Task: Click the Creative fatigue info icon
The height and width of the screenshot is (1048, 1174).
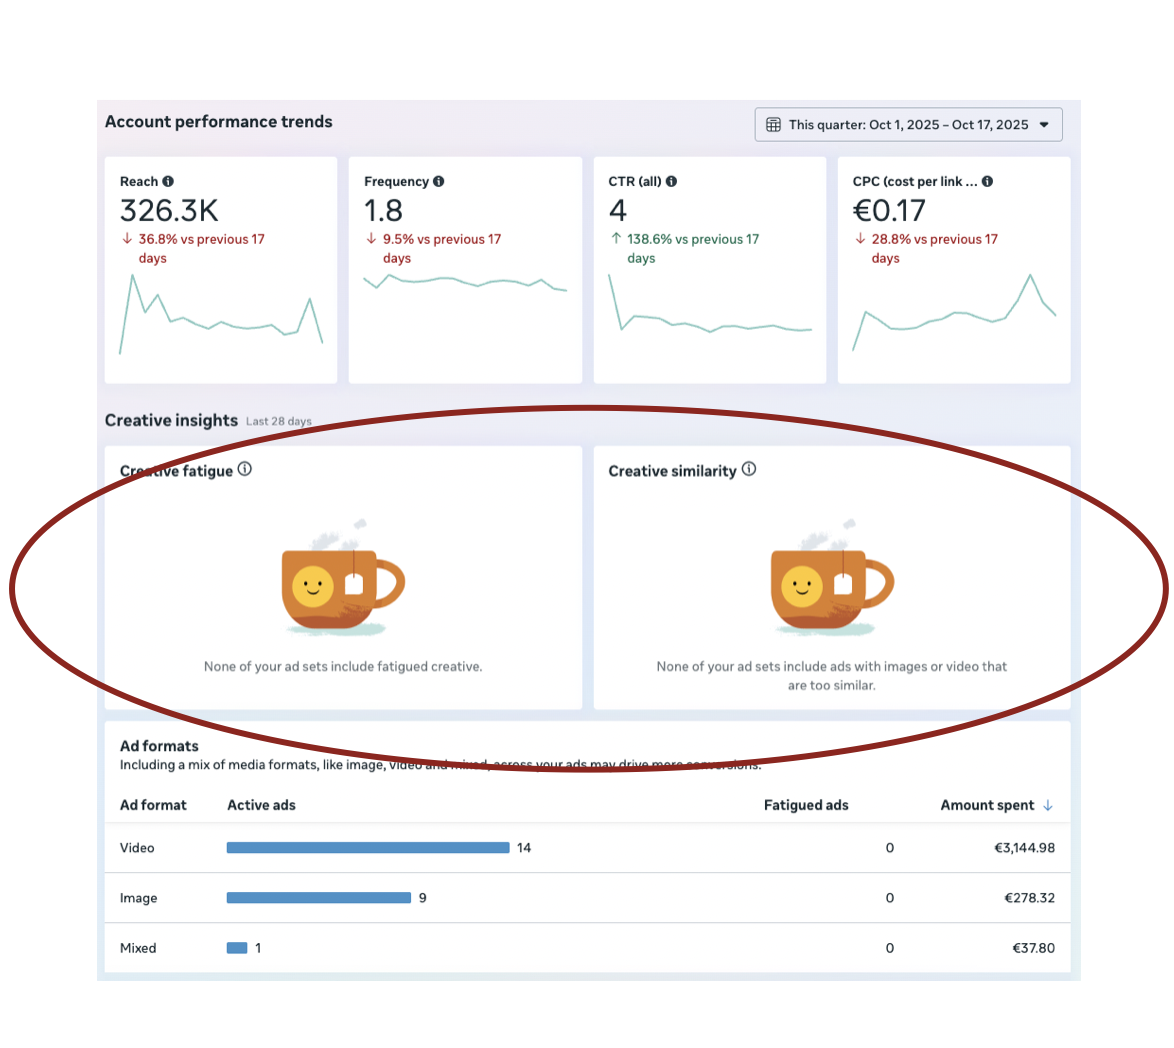Action: 245,469
